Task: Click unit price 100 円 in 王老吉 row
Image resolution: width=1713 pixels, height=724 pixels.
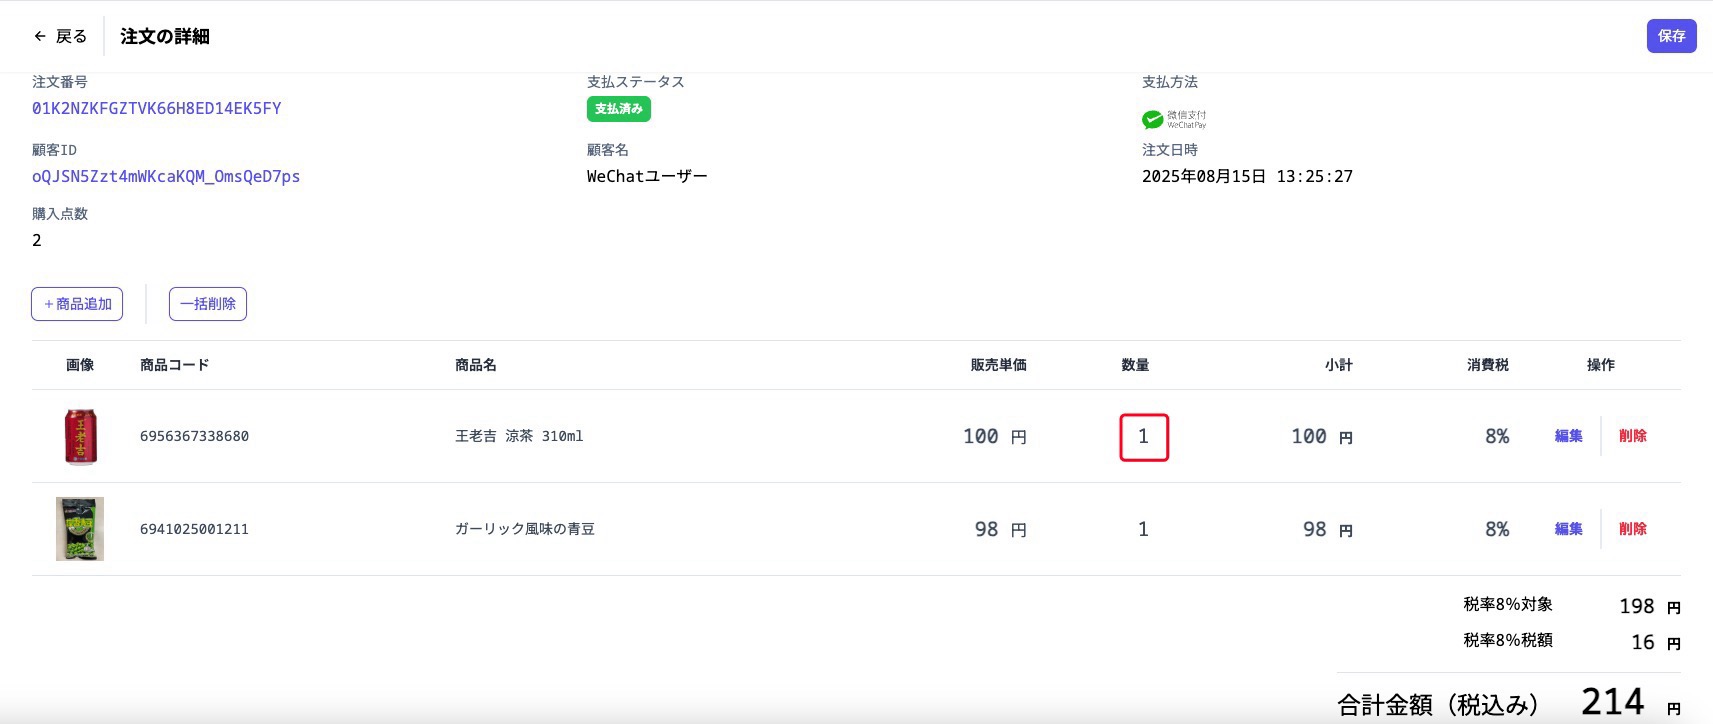Action: tap(995, 436)
